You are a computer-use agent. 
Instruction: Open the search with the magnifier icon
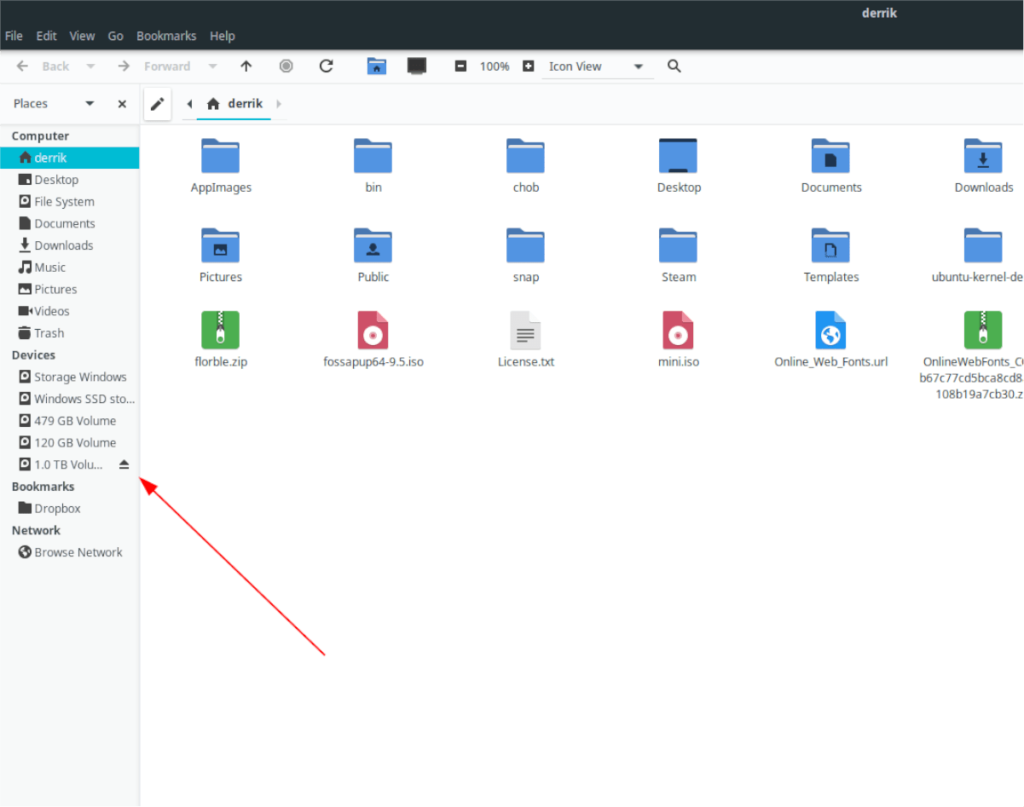[x=673, y=66]
